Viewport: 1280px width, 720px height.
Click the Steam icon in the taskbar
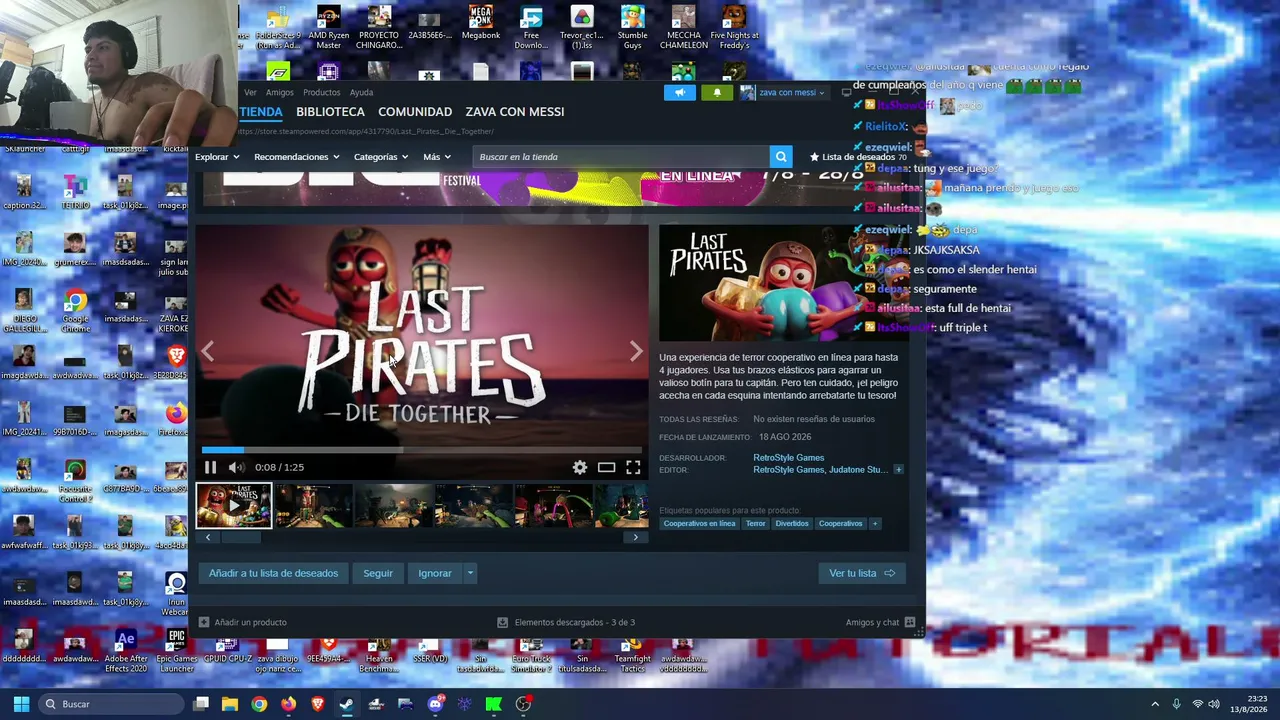coord(347,704)
